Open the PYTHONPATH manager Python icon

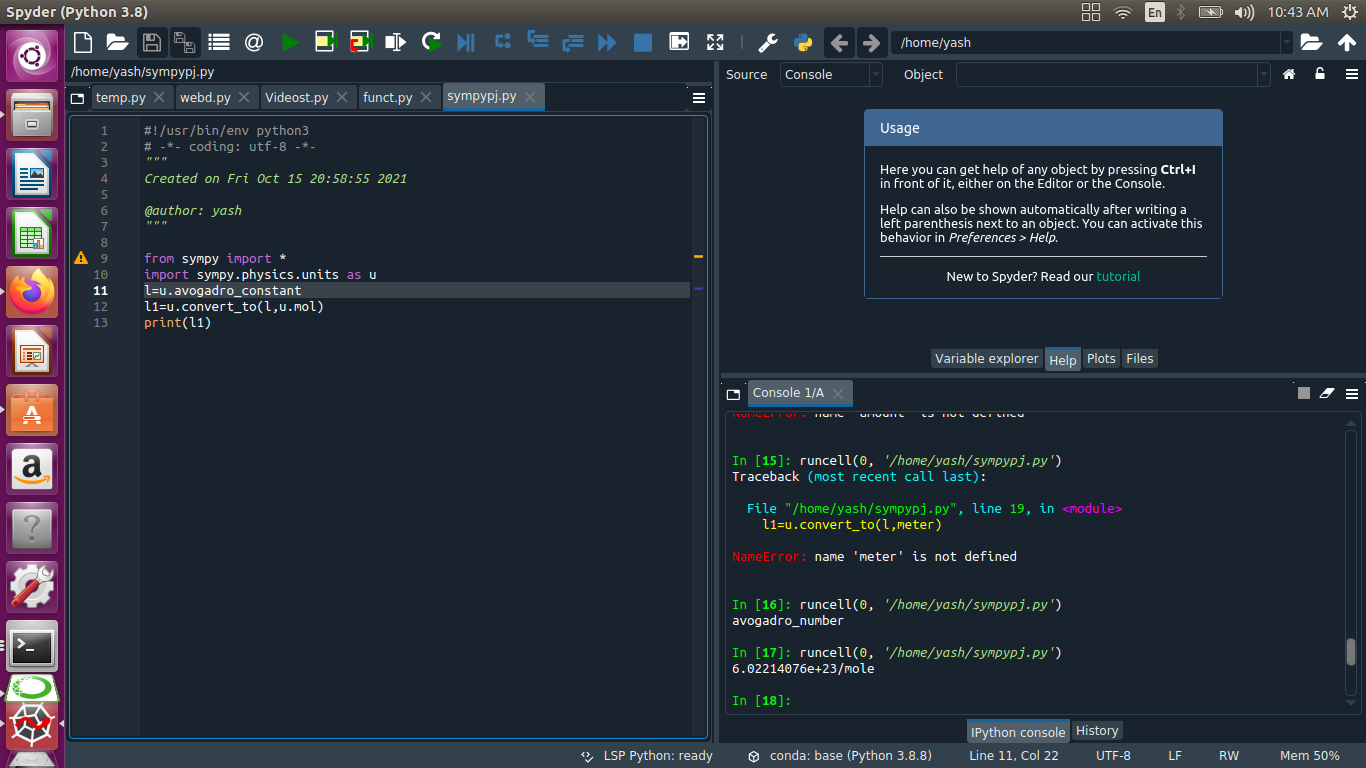point(802,42)
